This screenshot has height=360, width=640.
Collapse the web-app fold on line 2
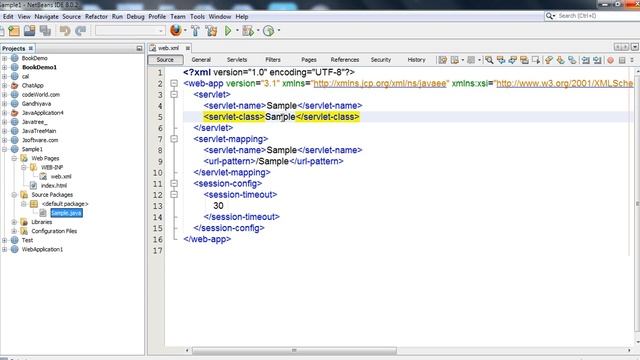pyautogui.click(x=174, y=84)
